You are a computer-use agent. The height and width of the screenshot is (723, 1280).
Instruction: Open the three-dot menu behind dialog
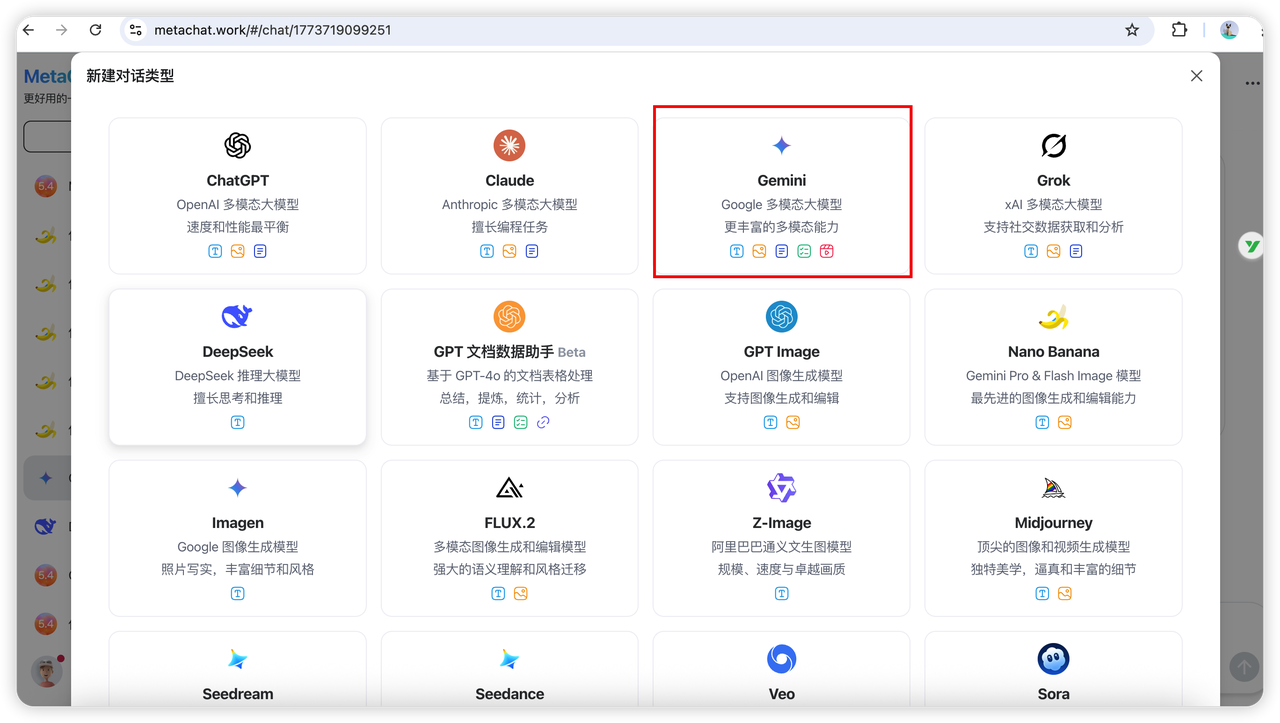click(1252, 84)
